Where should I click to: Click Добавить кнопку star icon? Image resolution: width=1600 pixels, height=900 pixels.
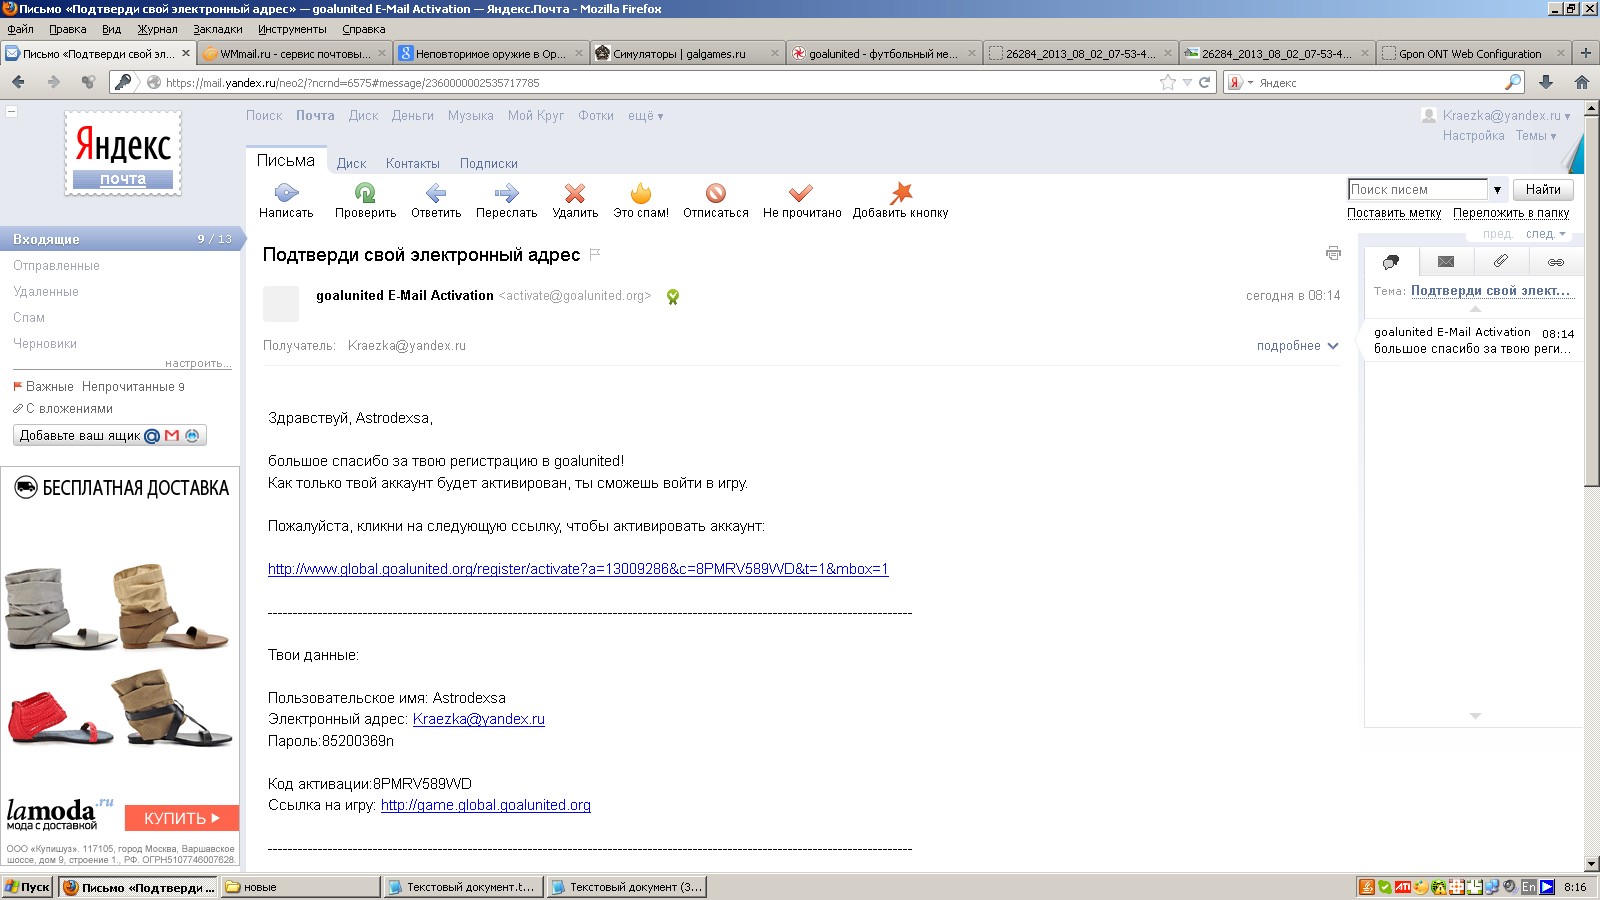point(901,192)
